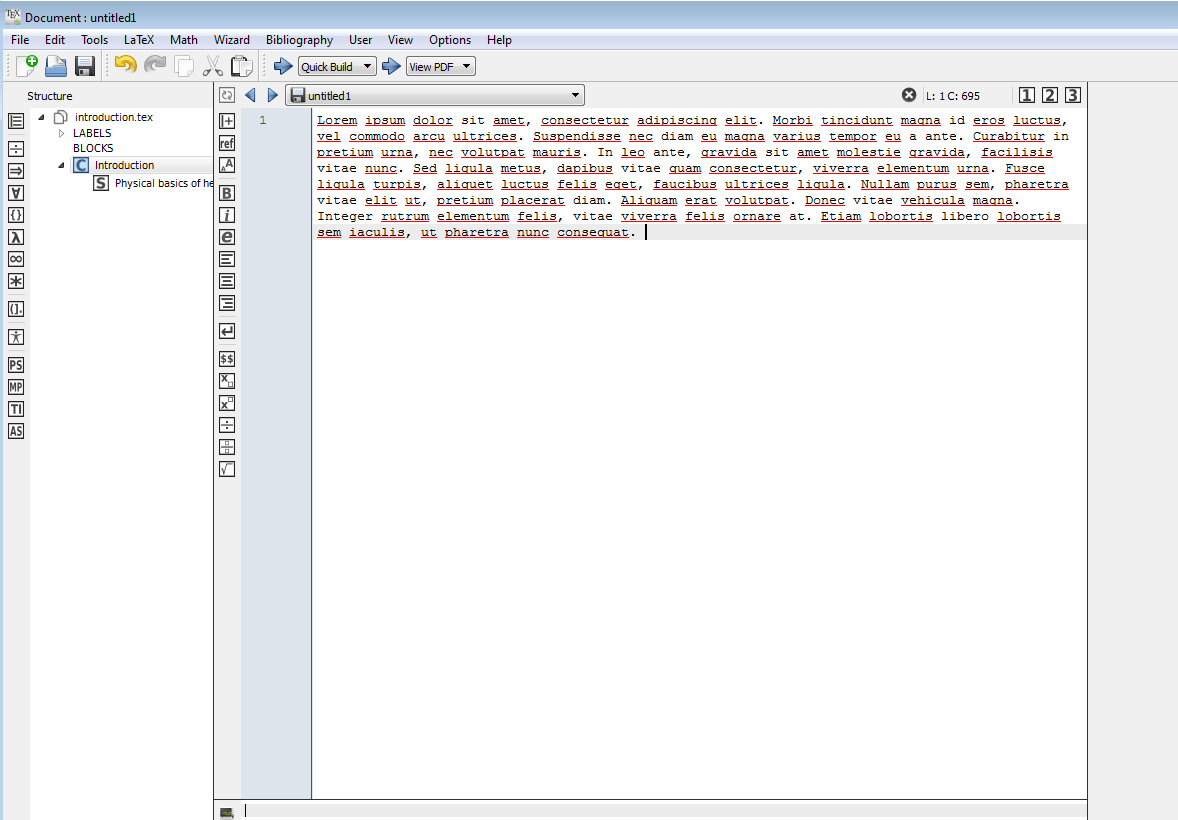Click the Emphasis formatting icon
The width and height of the screenshot is (1178, 820).
[x=227, y=237]
